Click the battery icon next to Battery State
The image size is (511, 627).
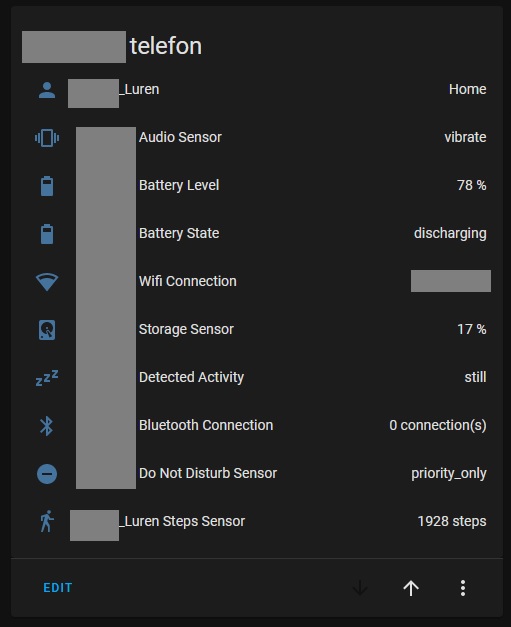click(47, 234)
